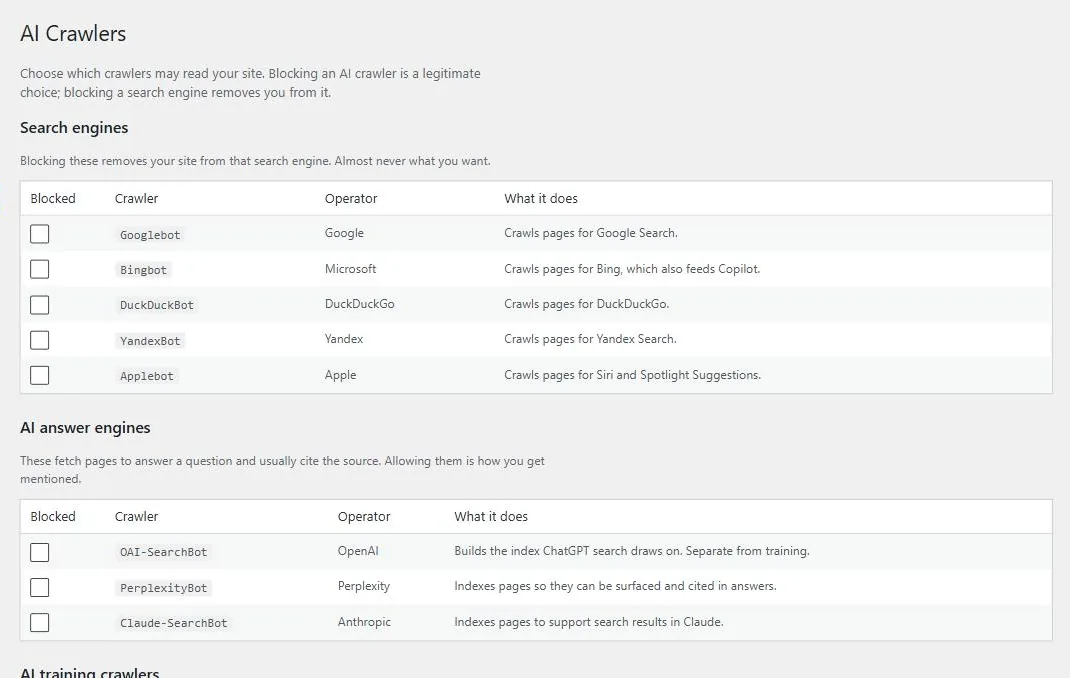
Task: Click the "Search engines" section heading
Action: tap(74, 128)
